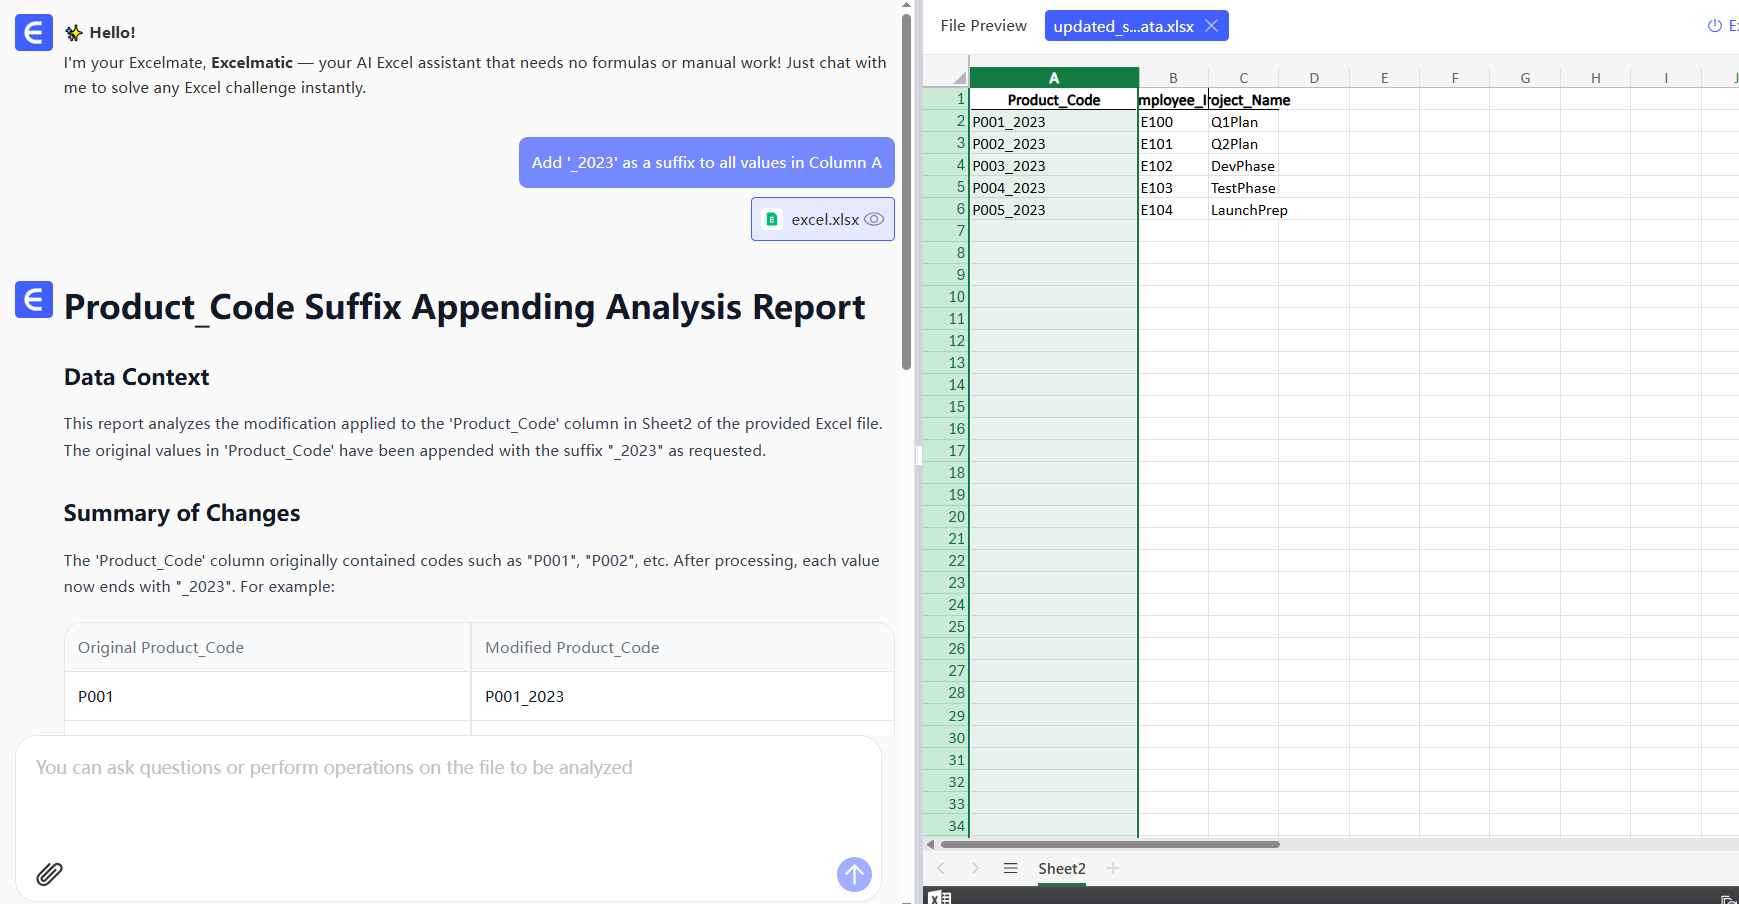Switch to the Sheet2 tab
The image size is (1739, 904).
(x=1061, y=868)
